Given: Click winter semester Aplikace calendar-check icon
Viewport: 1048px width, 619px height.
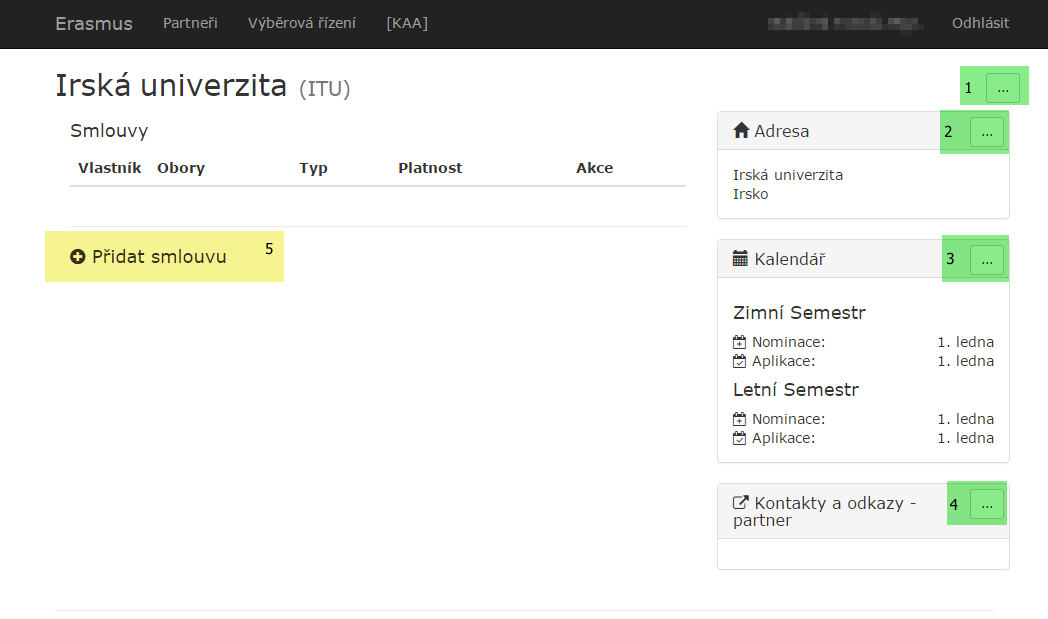Looking at the screenshot, I should pos(740,361).
